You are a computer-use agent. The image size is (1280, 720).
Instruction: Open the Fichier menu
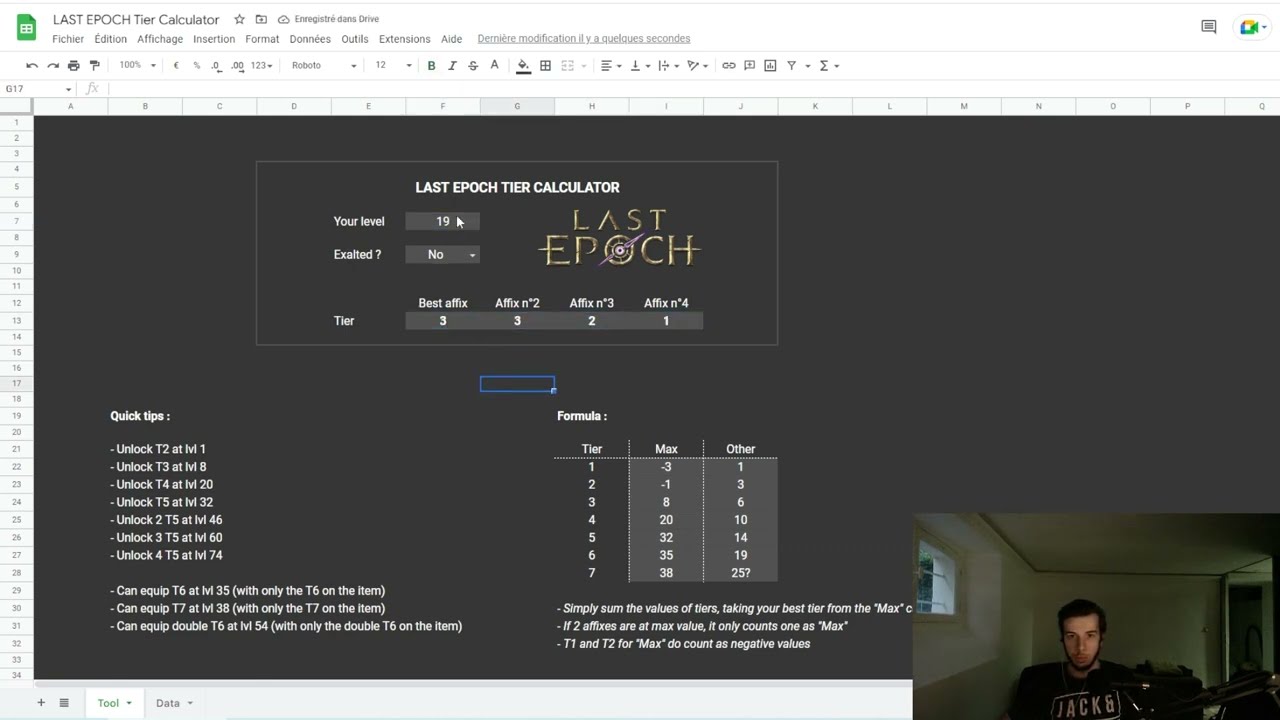click(68, 39)
